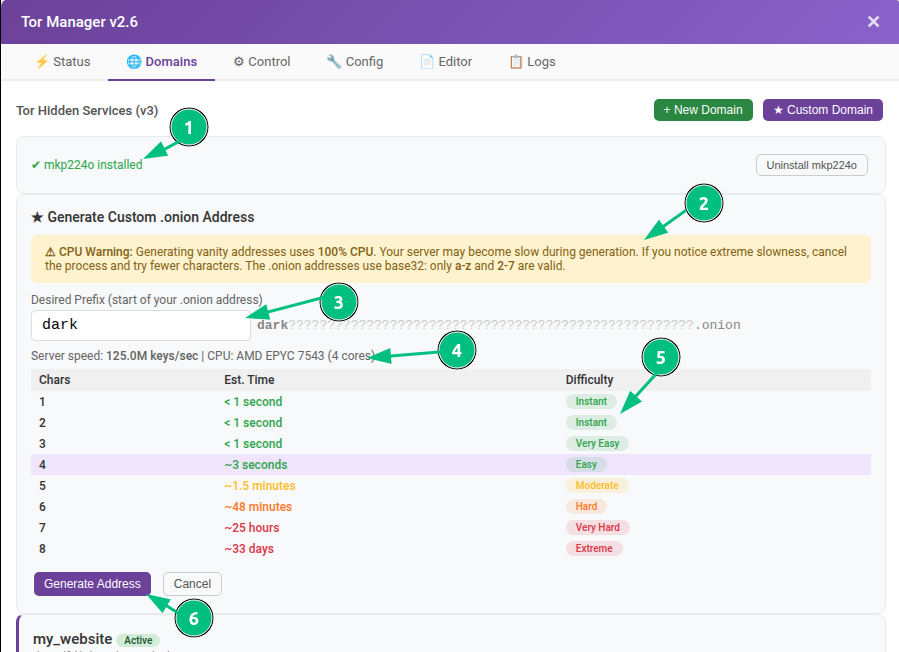
Task: Focus the Desired Prefix input field
Action: tap(140, 325)
